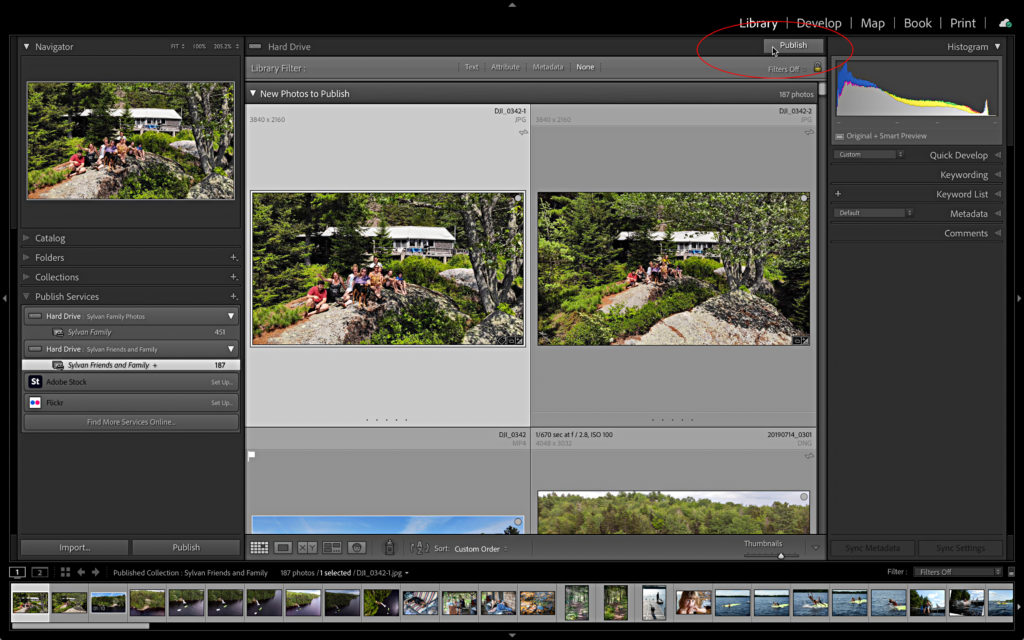The width and height of the screenshot is (1024, 640).
Task: Click the Import button
Action: click(74, 547)
